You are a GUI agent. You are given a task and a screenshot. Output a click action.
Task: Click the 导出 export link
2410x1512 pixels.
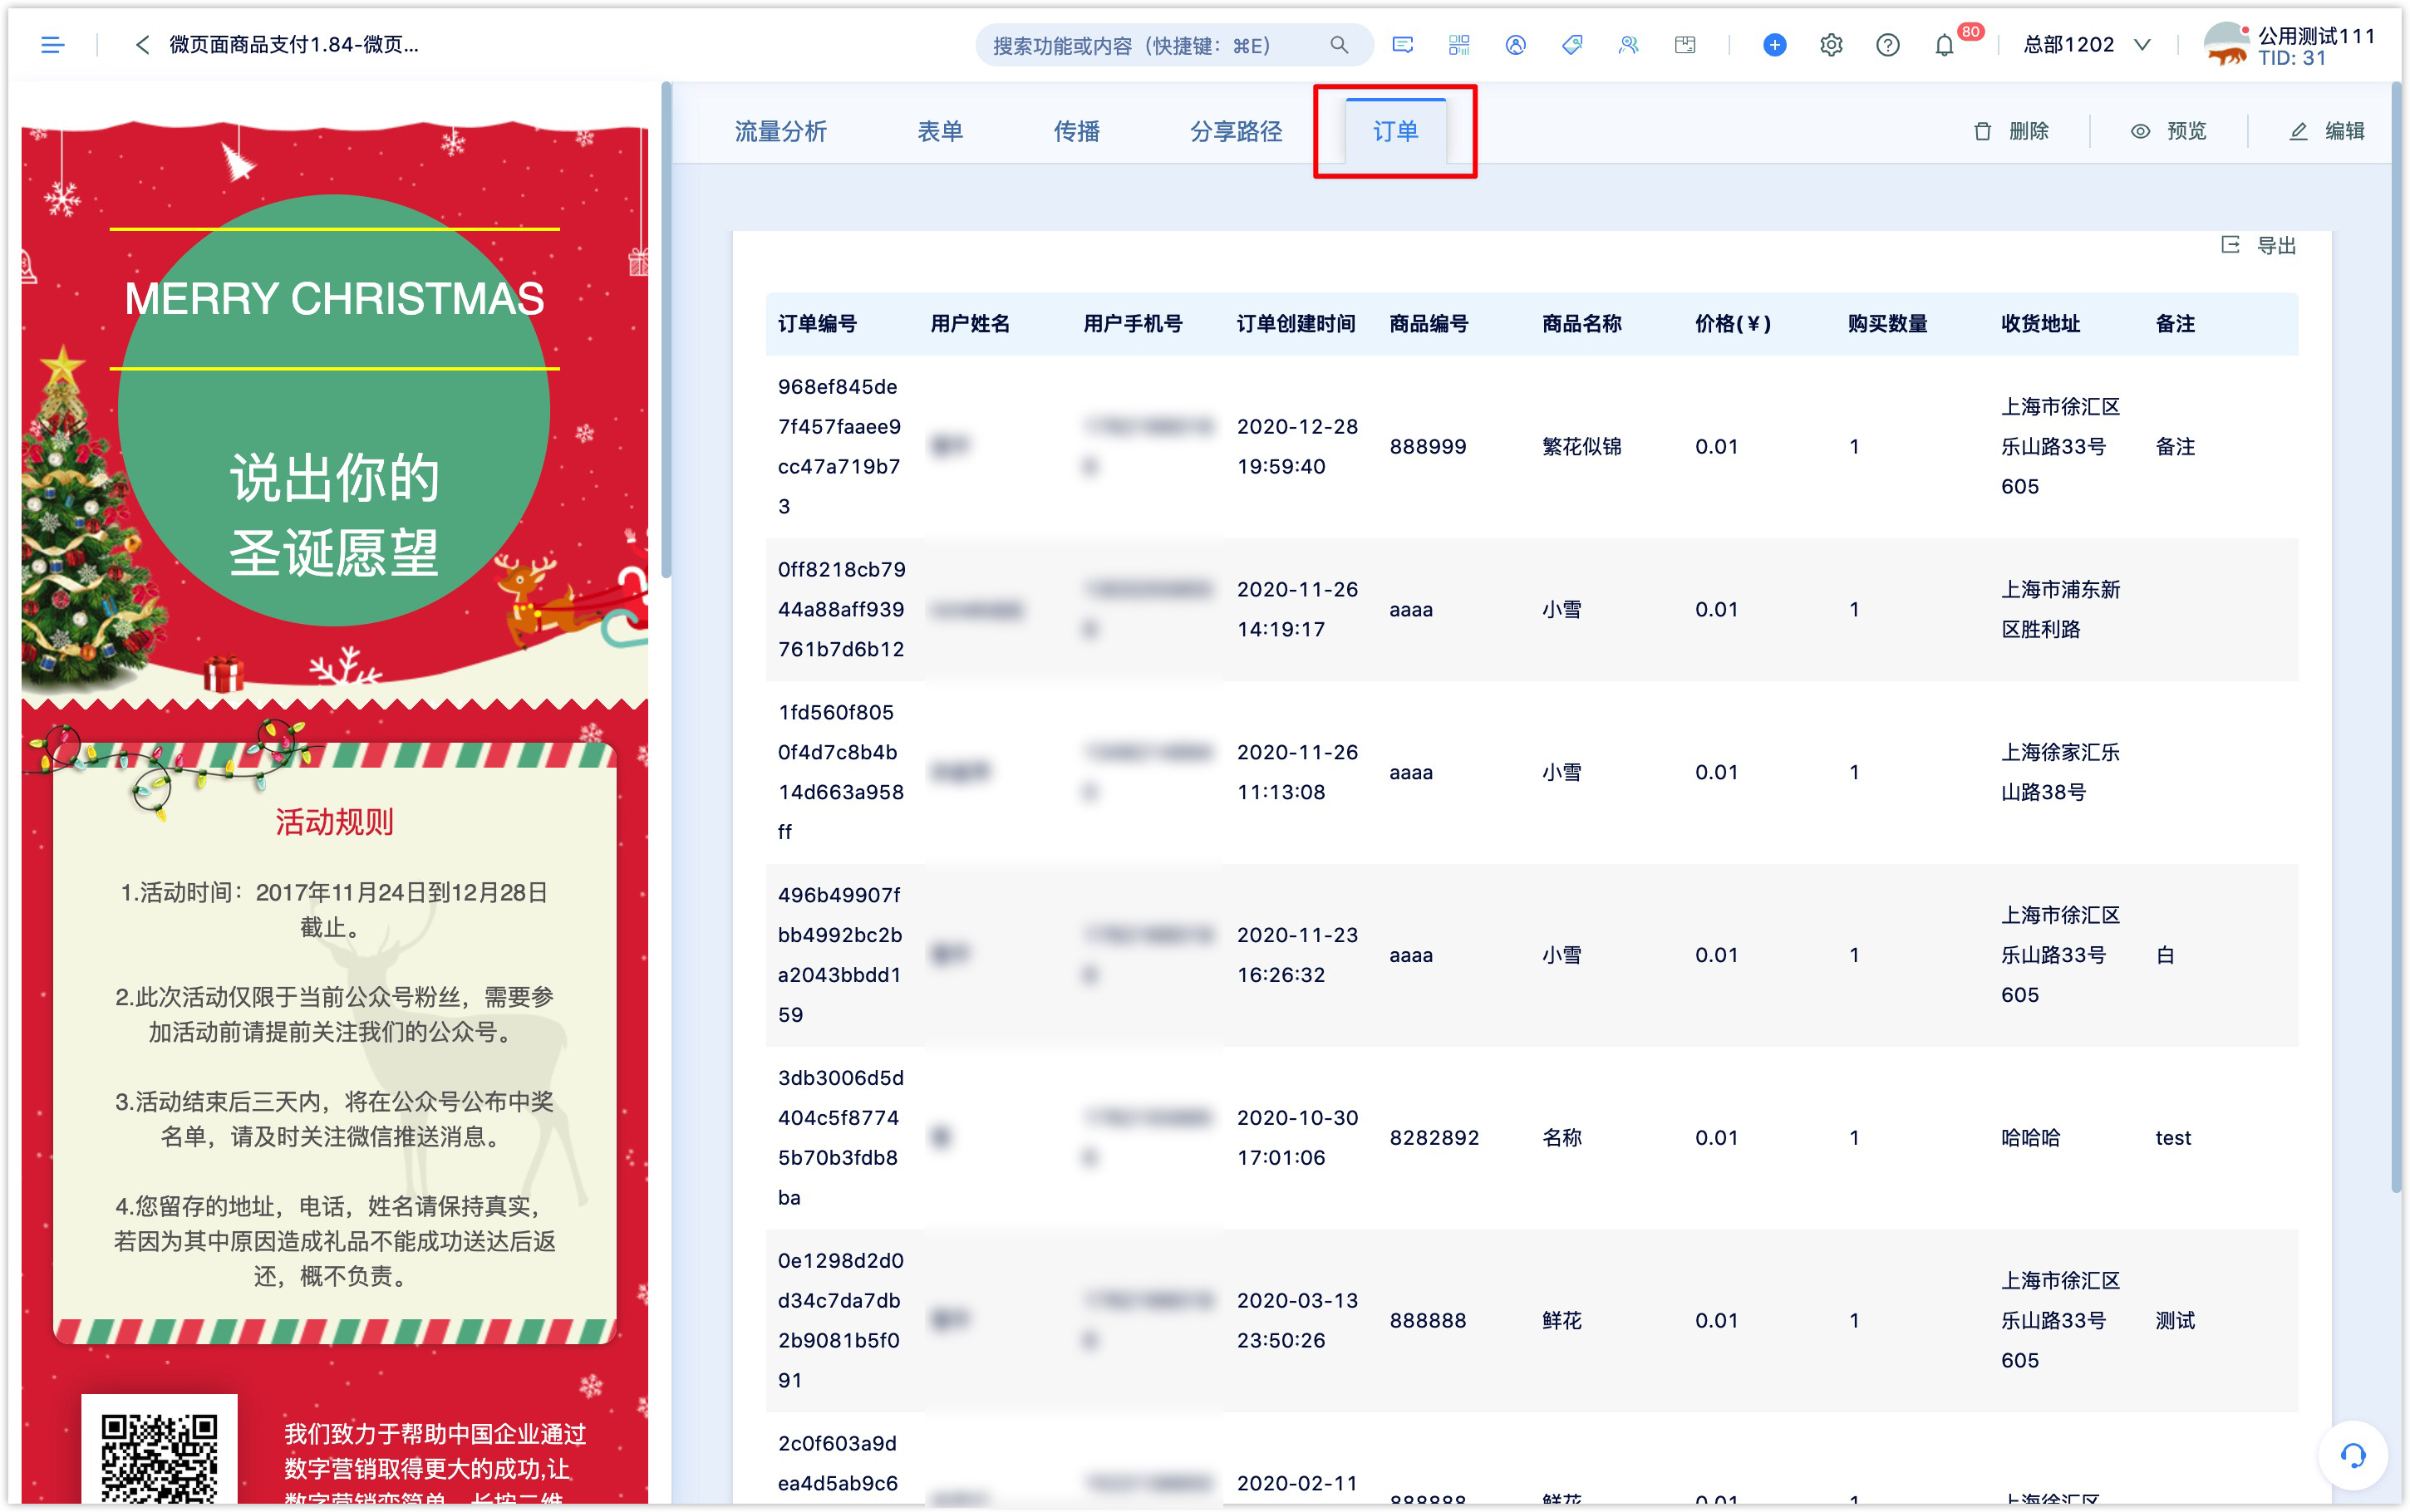click(x=2276, y=246)
